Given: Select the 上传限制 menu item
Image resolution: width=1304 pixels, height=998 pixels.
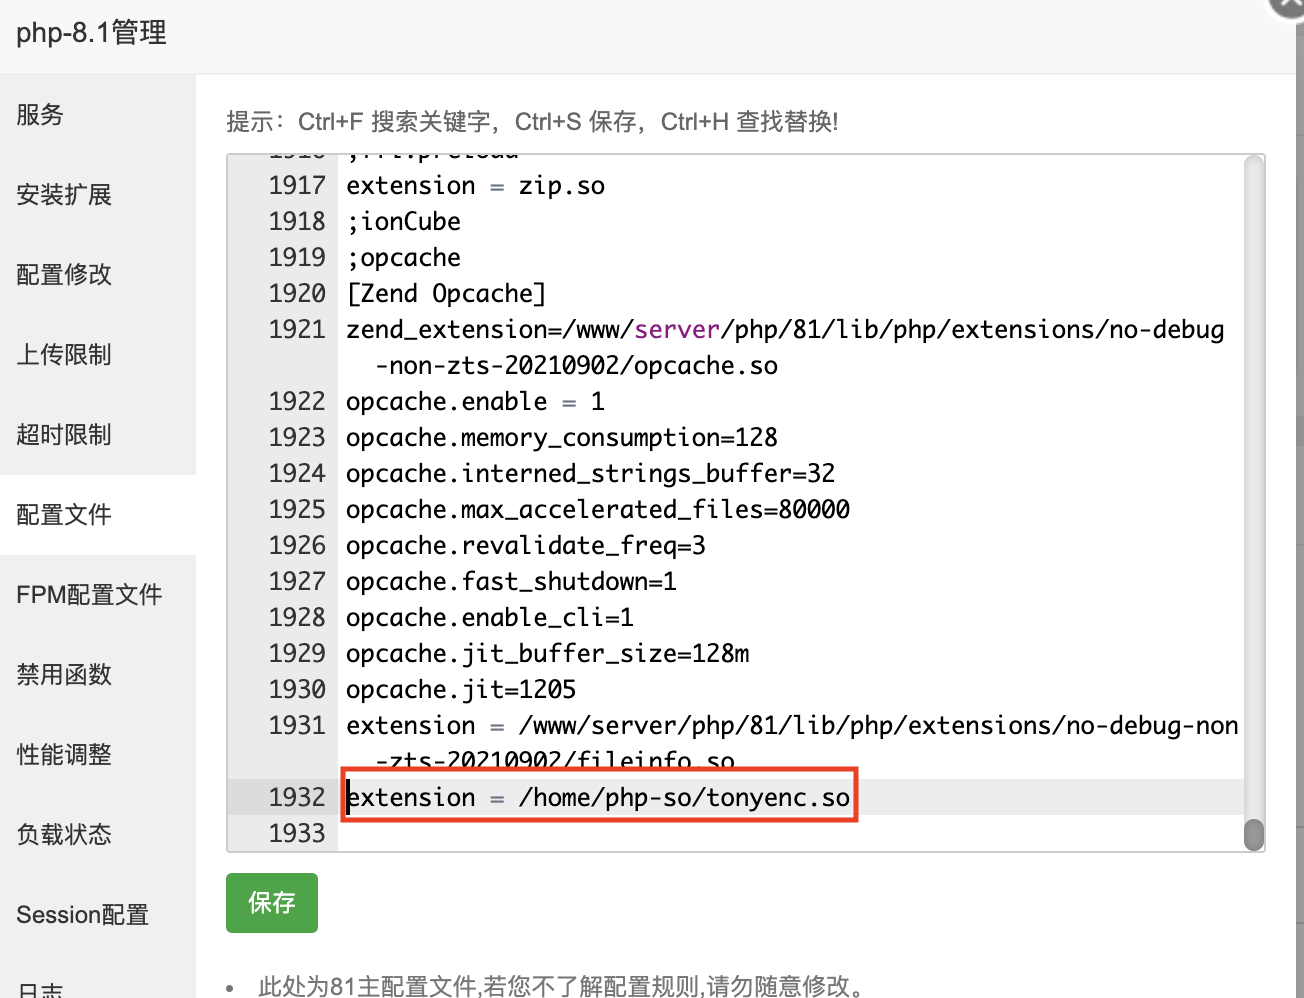Looking at the screenshot, I should coord(64,355).
